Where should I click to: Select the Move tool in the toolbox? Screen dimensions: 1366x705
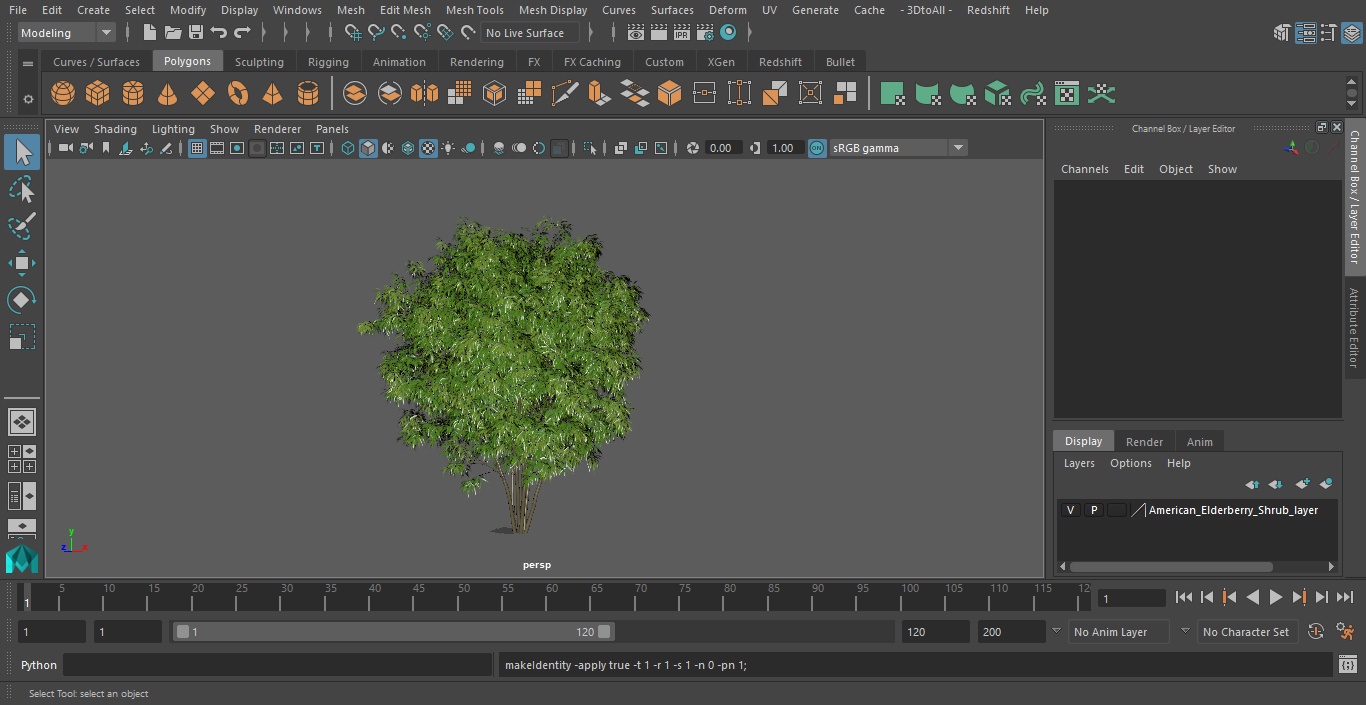[x=22, y=263]
